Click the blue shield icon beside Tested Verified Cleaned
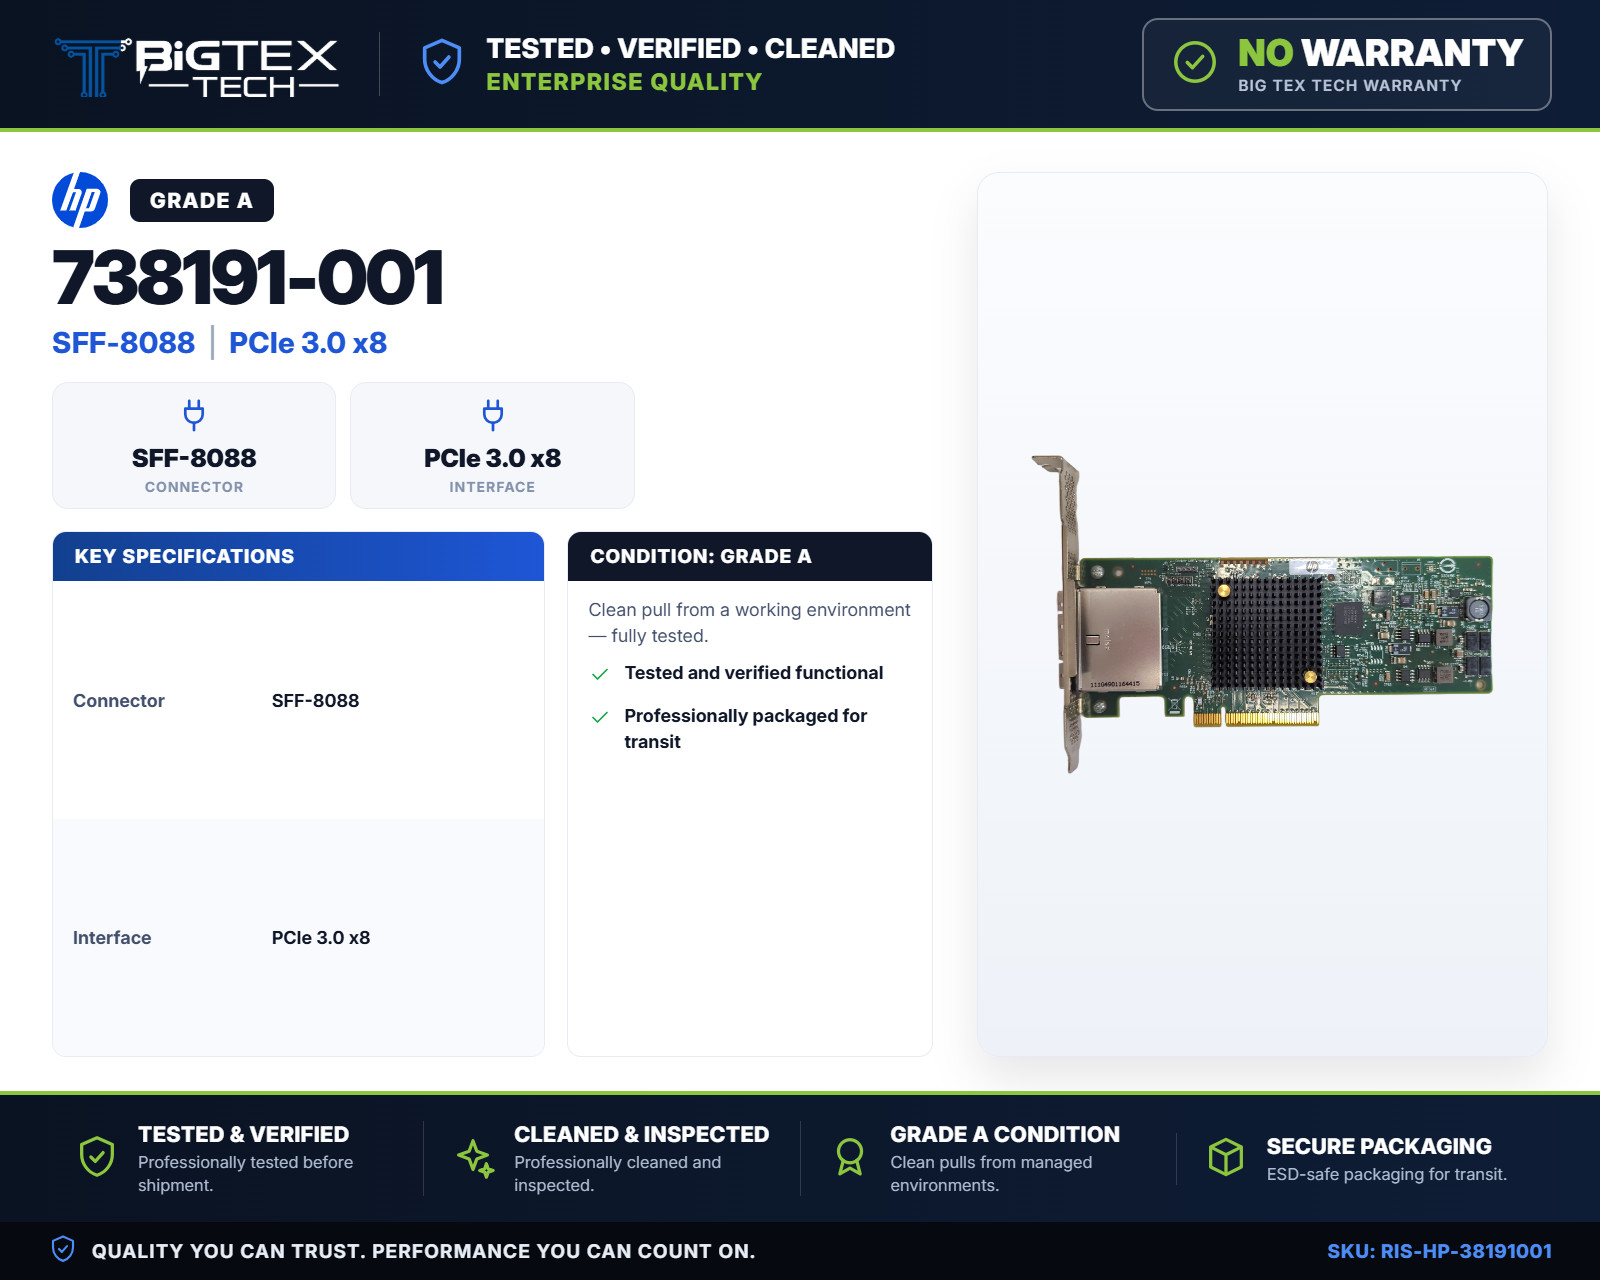Screen dimensions: 1600x1280 (x=441, y=62)
